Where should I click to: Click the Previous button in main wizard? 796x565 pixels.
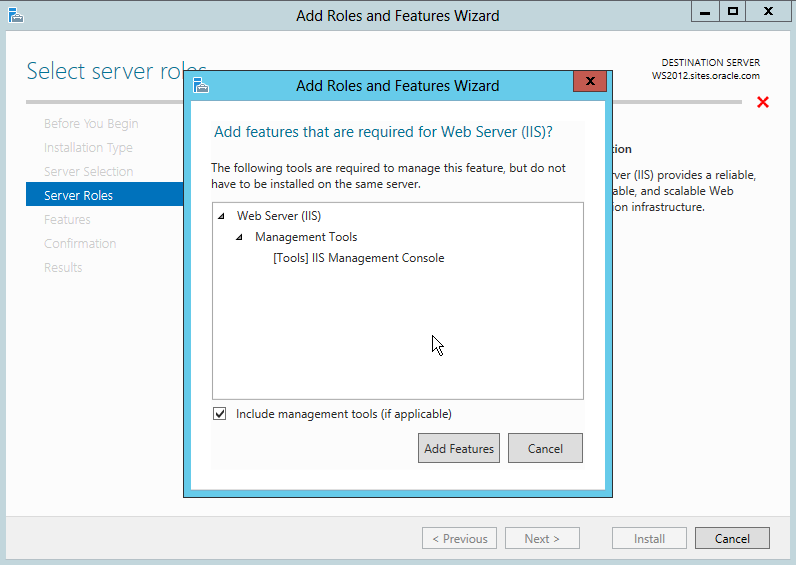pos(459,538)
